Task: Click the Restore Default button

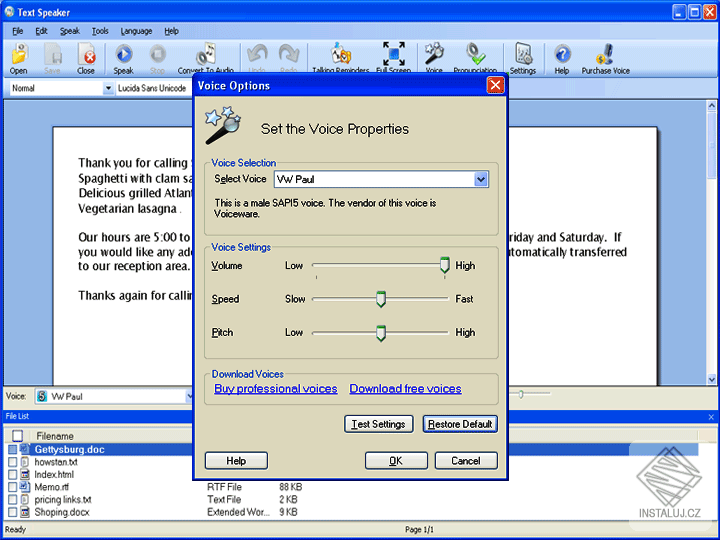Action: pyautogui.click(x=460, y=424)
